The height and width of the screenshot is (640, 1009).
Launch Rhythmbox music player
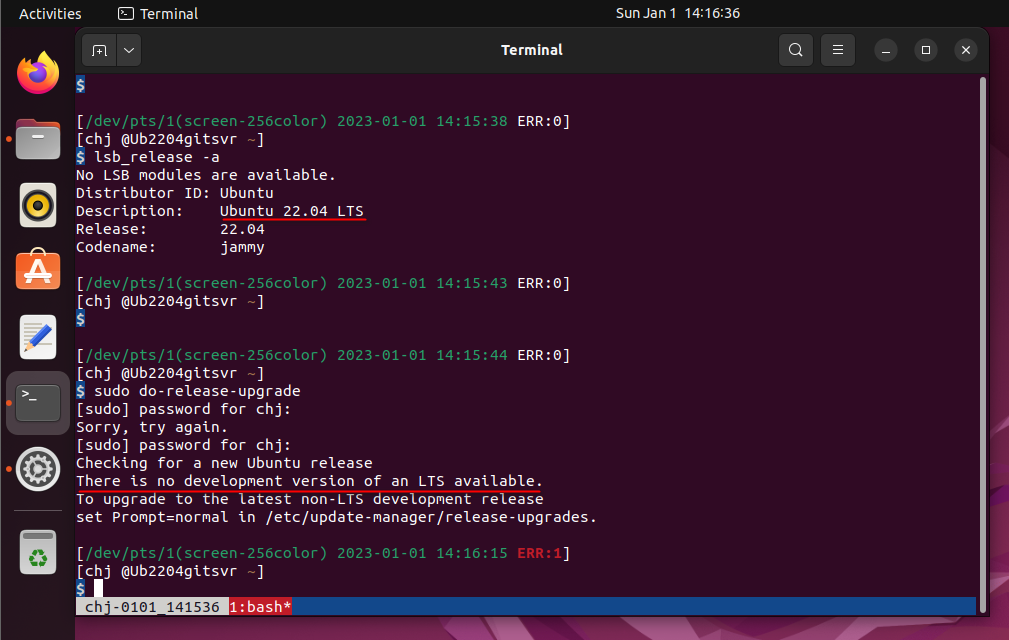(38, 205)
